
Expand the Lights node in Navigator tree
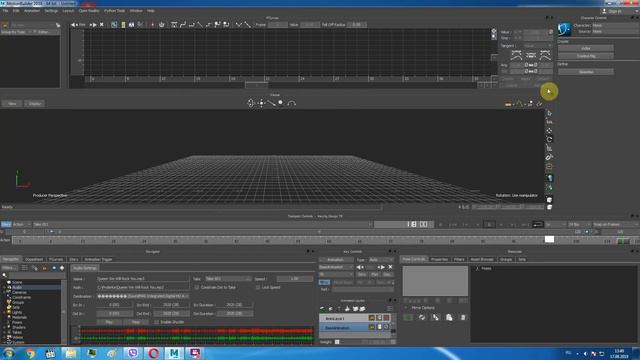coord(4,312)
